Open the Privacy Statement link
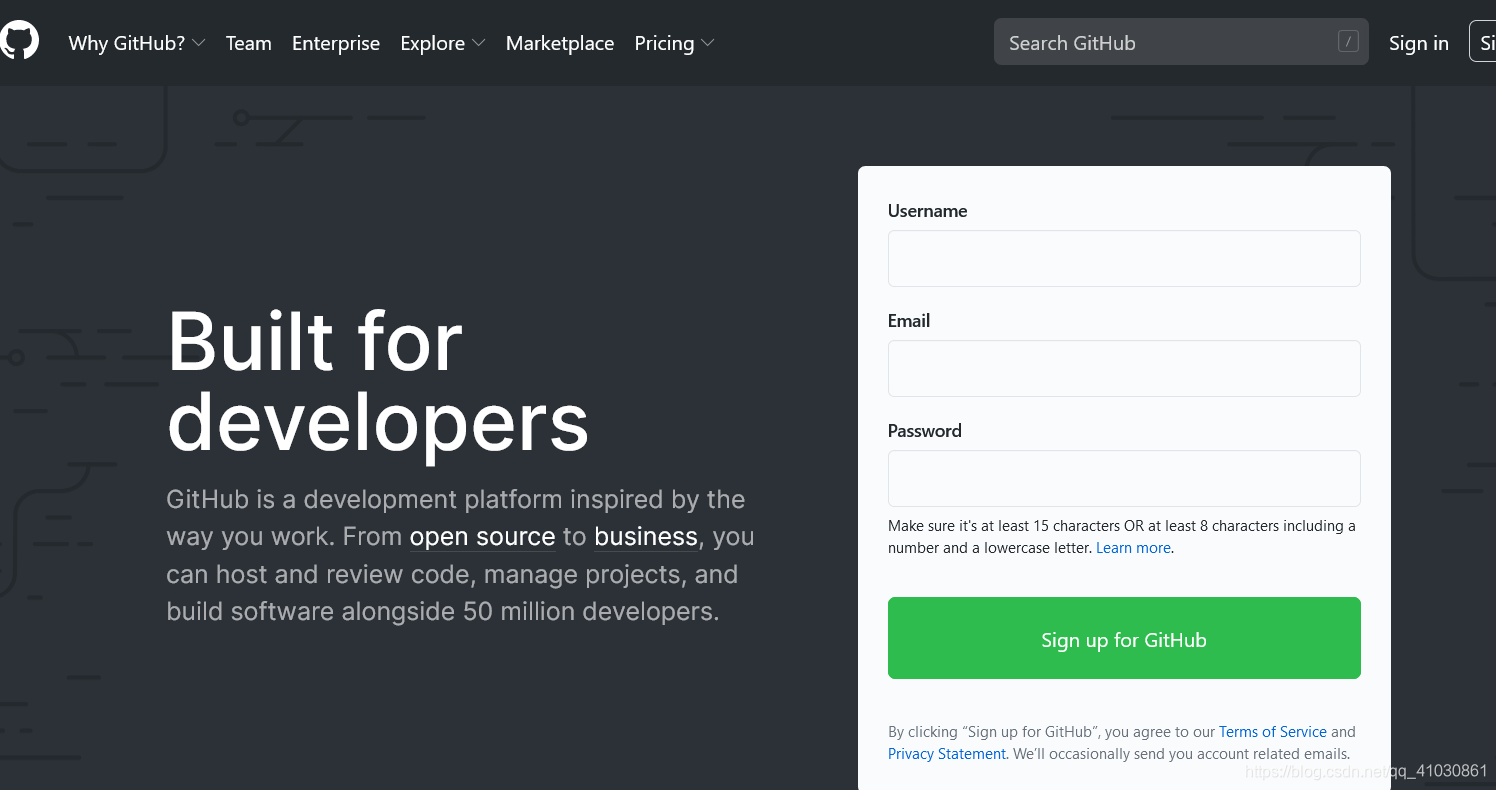The width and height of the screenshot is (1496, 790). 947,754
